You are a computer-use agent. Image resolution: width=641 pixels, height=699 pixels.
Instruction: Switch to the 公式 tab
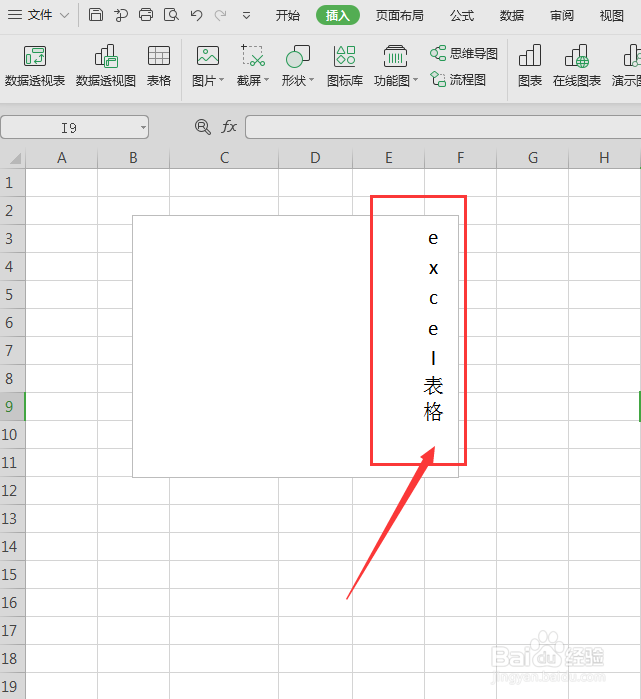[462, 16]
